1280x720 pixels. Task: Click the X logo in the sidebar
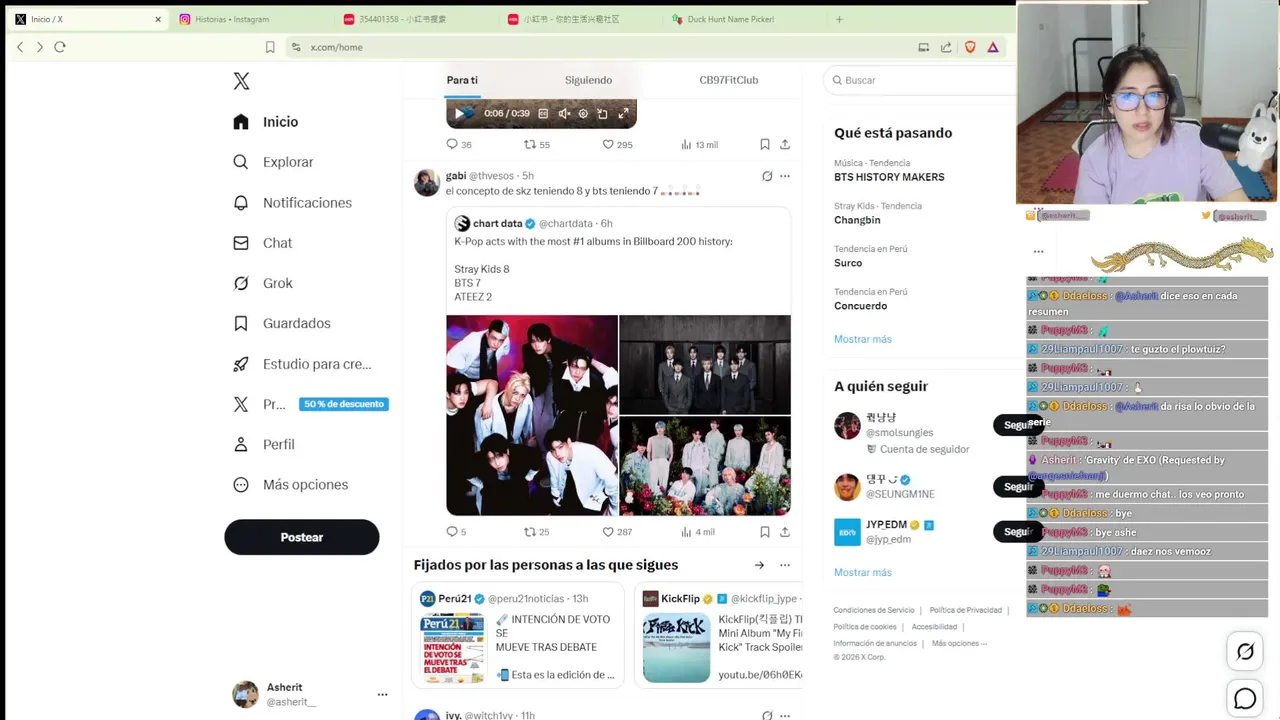click(x=241, y=82)
